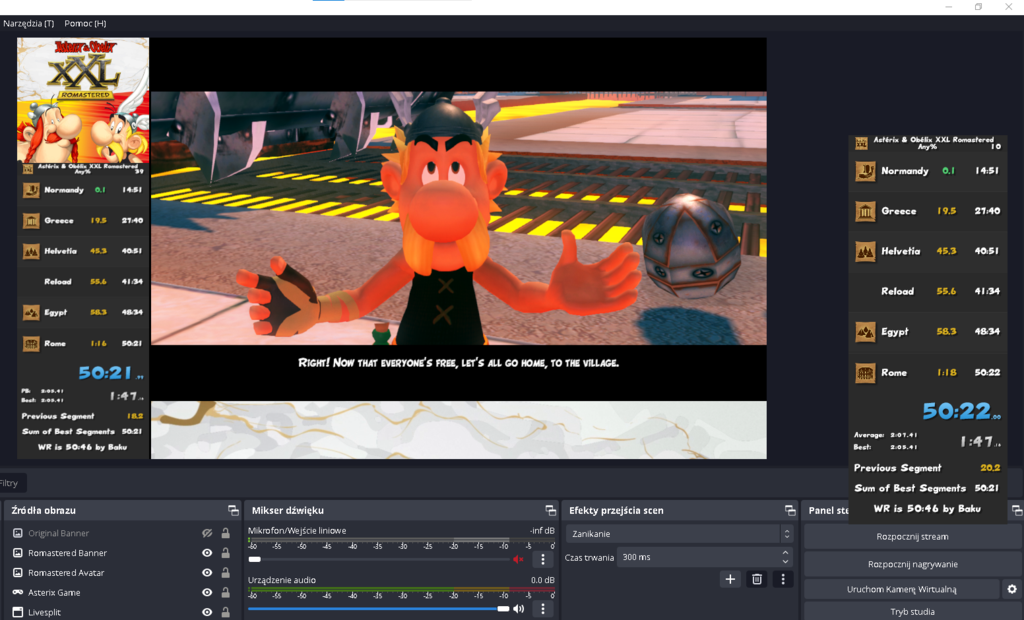Click the Efekty przejścia scen panel title

coord(616,510)
